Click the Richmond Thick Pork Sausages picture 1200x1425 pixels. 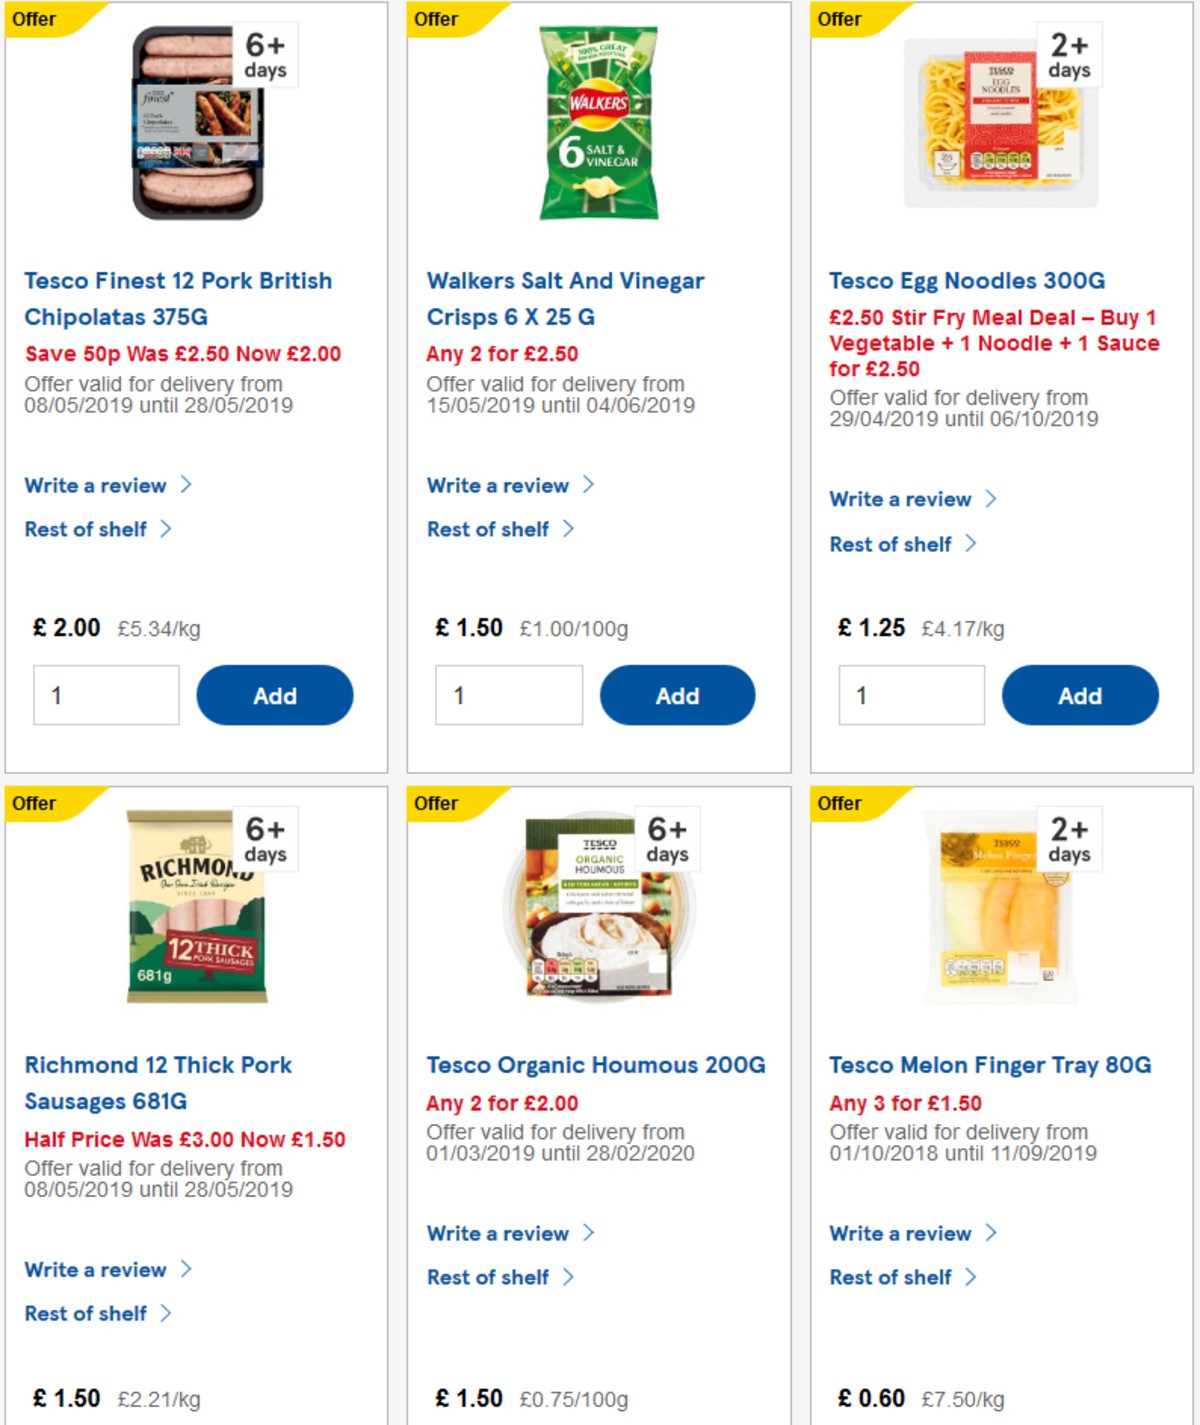(x=197, y=905)
